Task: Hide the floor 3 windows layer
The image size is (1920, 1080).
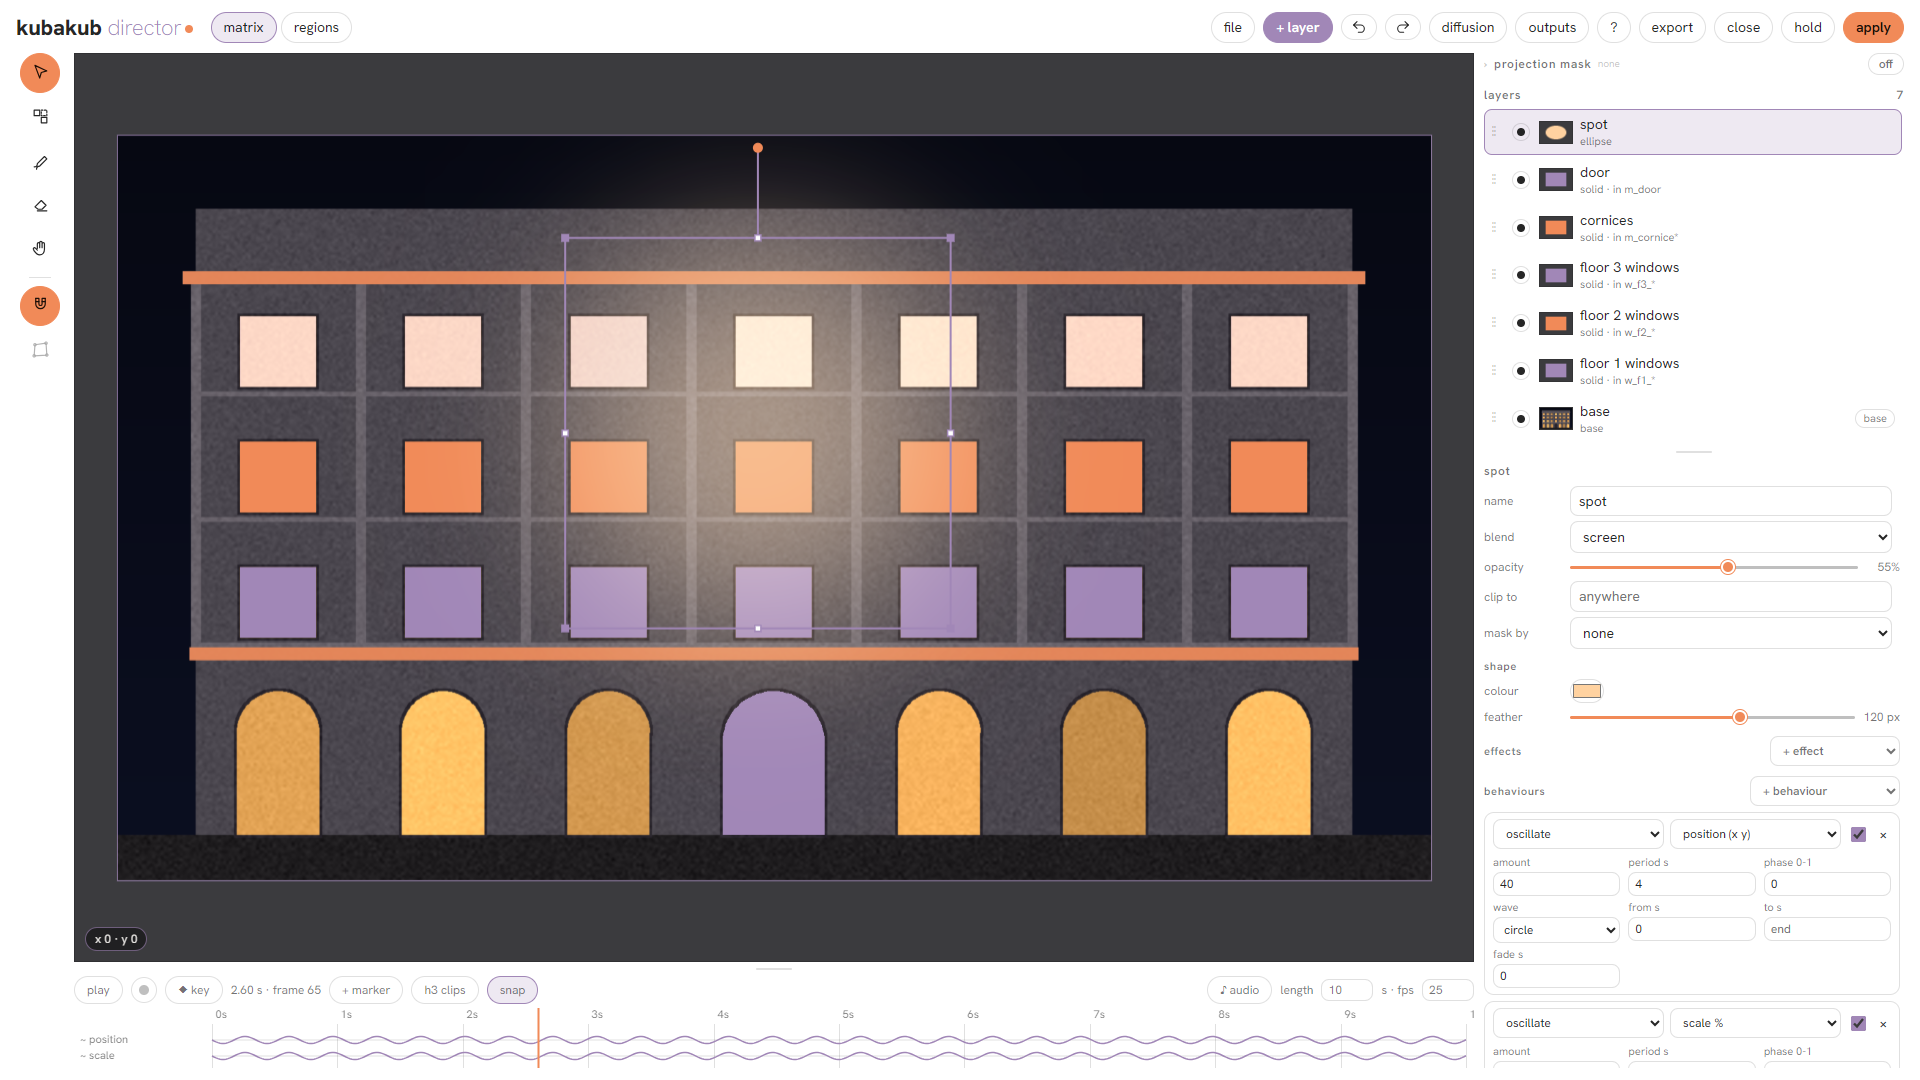Action: [1521, 275]
